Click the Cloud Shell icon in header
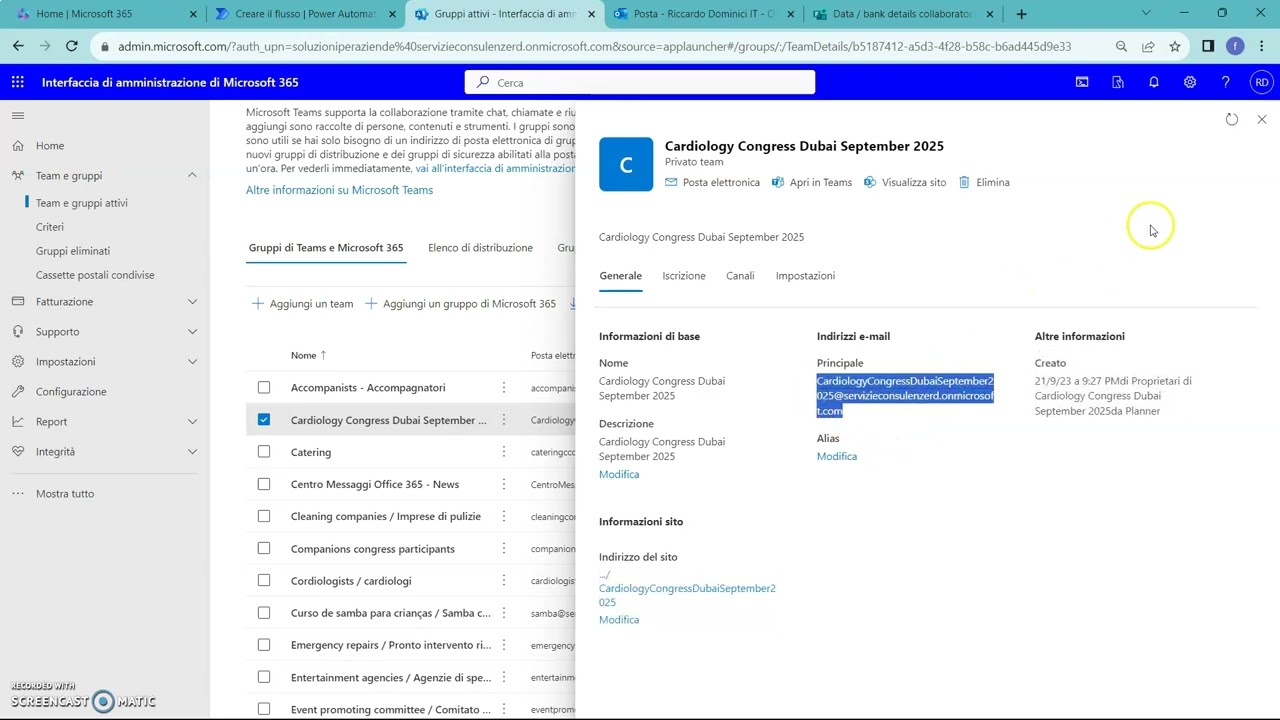Screen dimensions: 1280x720 (x=1082, y=82)
